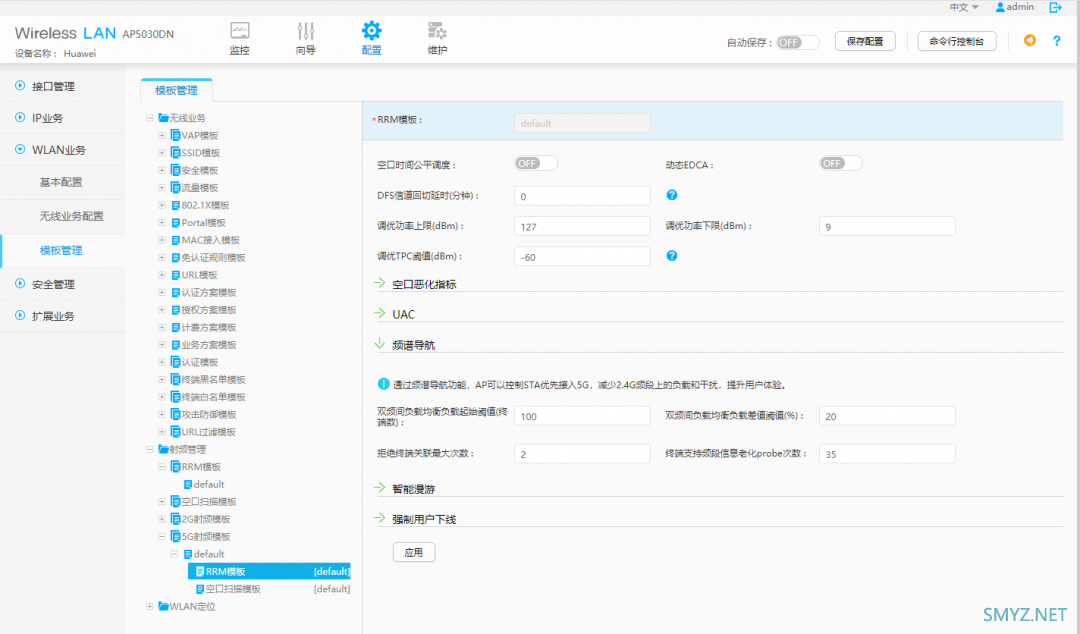The image size is (1080, 634).
Task: Click the WLAN定位 folder icon
Action: pos(163,606)
